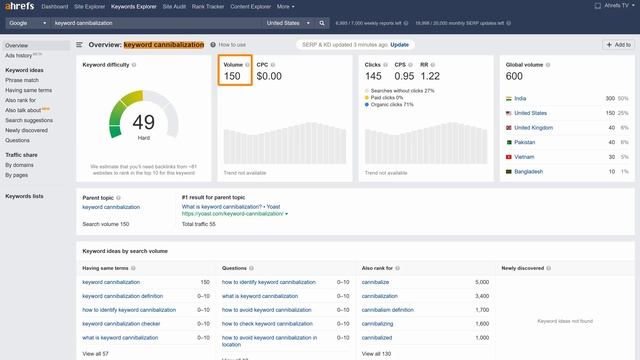This screenshot has width=640, height=360.
Task: Select Search suggestions in sidebar
Action: pos(29,120)
